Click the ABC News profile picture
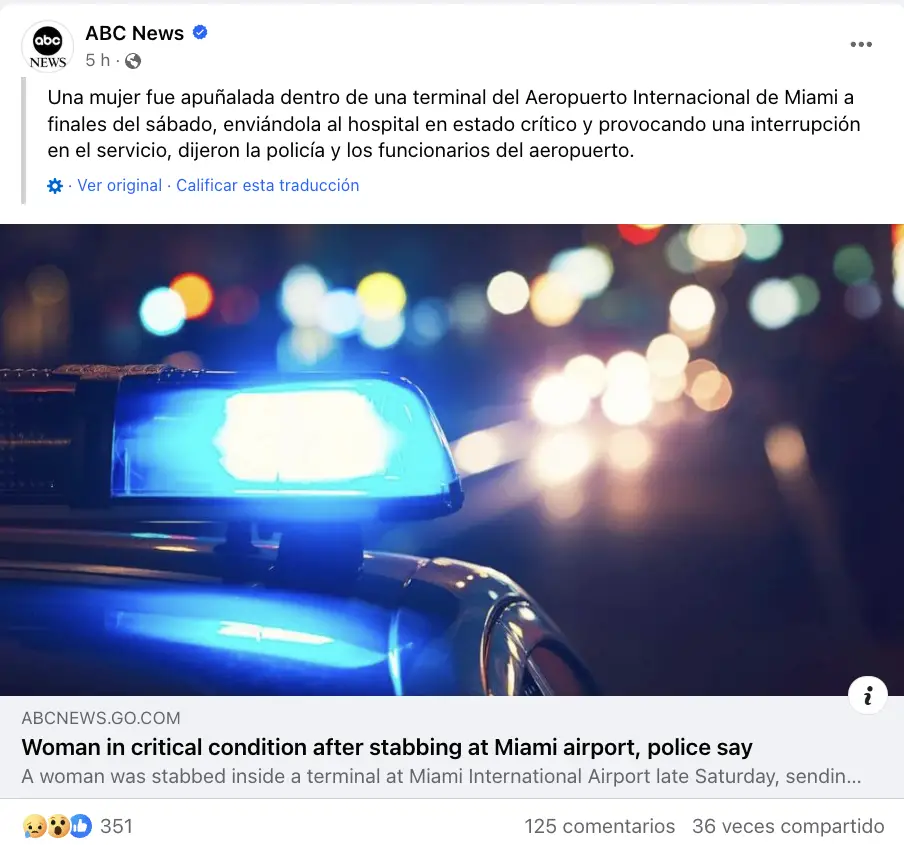The width and height of the screenshot is (904, 845). 48,47
